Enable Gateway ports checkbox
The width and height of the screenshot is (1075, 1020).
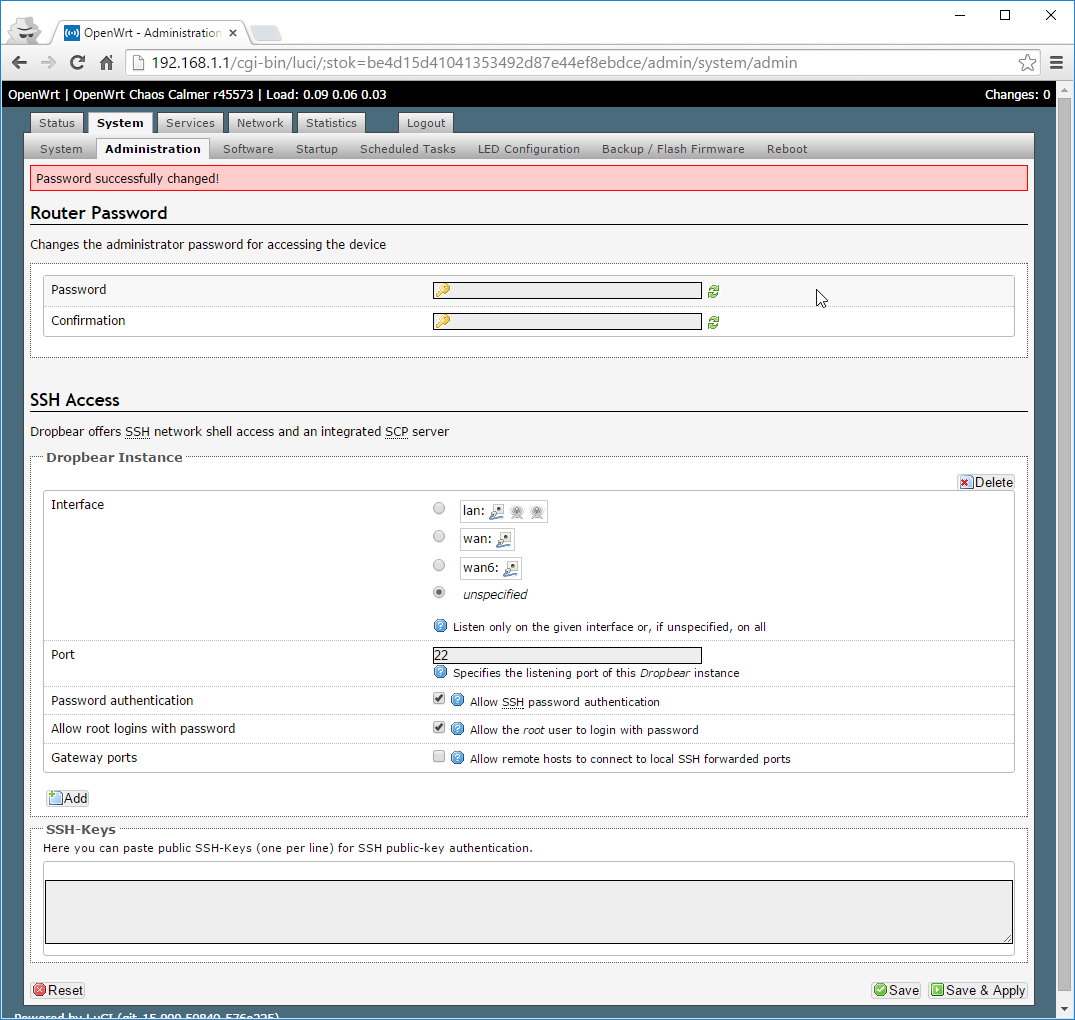439,757
